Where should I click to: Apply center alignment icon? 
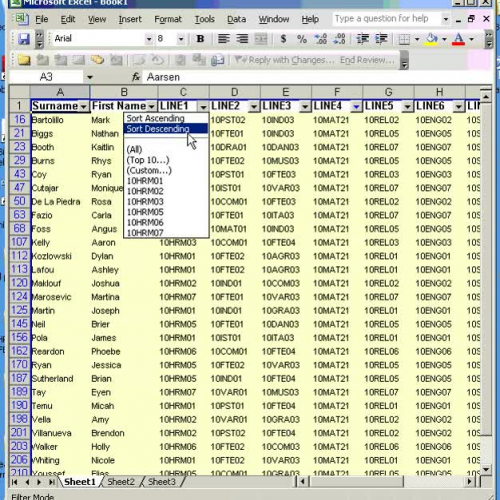(242, 39)
